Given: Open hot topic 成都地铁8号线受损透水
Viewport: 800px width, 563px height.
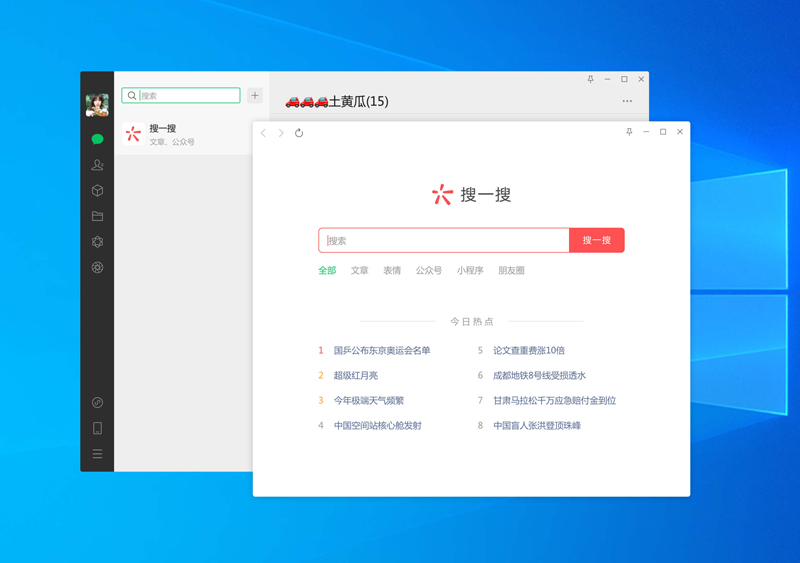Looking at the screenshot, I should pyautogui.click(x=539, y=376).
